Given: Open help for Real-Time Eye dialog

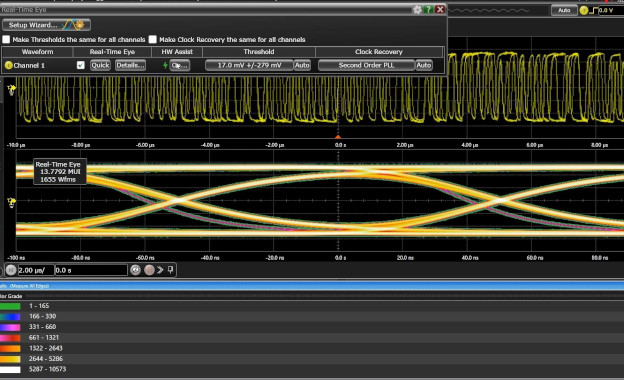Looking at the screenshot, I should pos(428,10).
